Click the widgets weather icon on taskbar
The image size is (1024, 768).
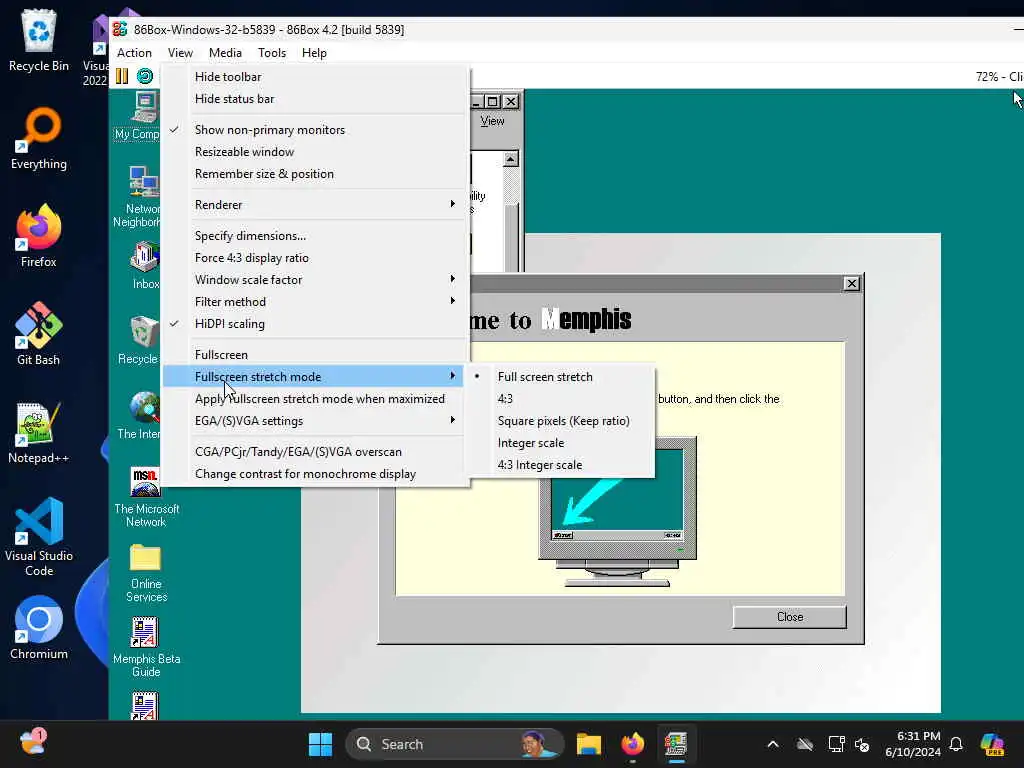[33, 743]
